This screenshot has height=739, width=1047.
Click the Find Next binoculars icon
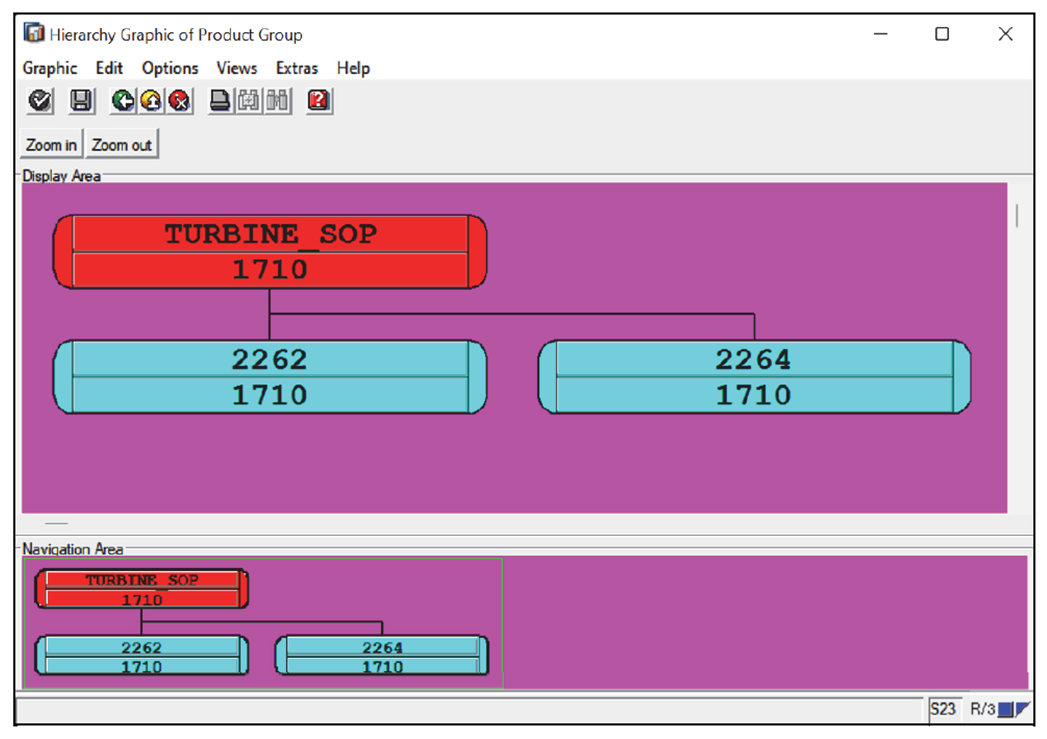tap(277, 101)
